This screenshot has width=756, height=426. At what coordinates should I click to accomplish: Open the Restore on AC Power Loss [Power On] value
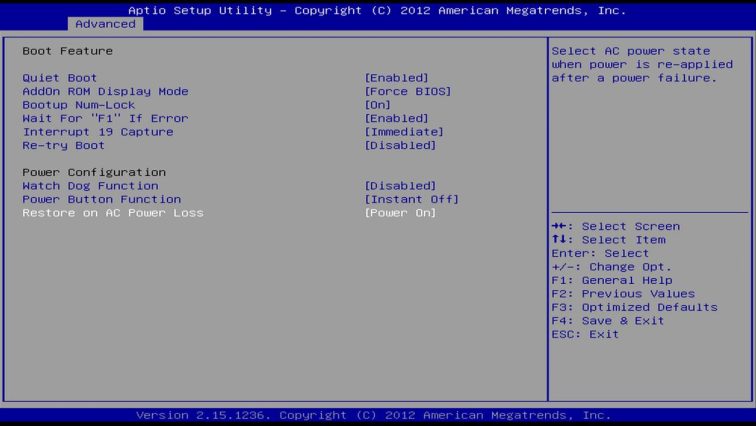click(x=400, y=213)
